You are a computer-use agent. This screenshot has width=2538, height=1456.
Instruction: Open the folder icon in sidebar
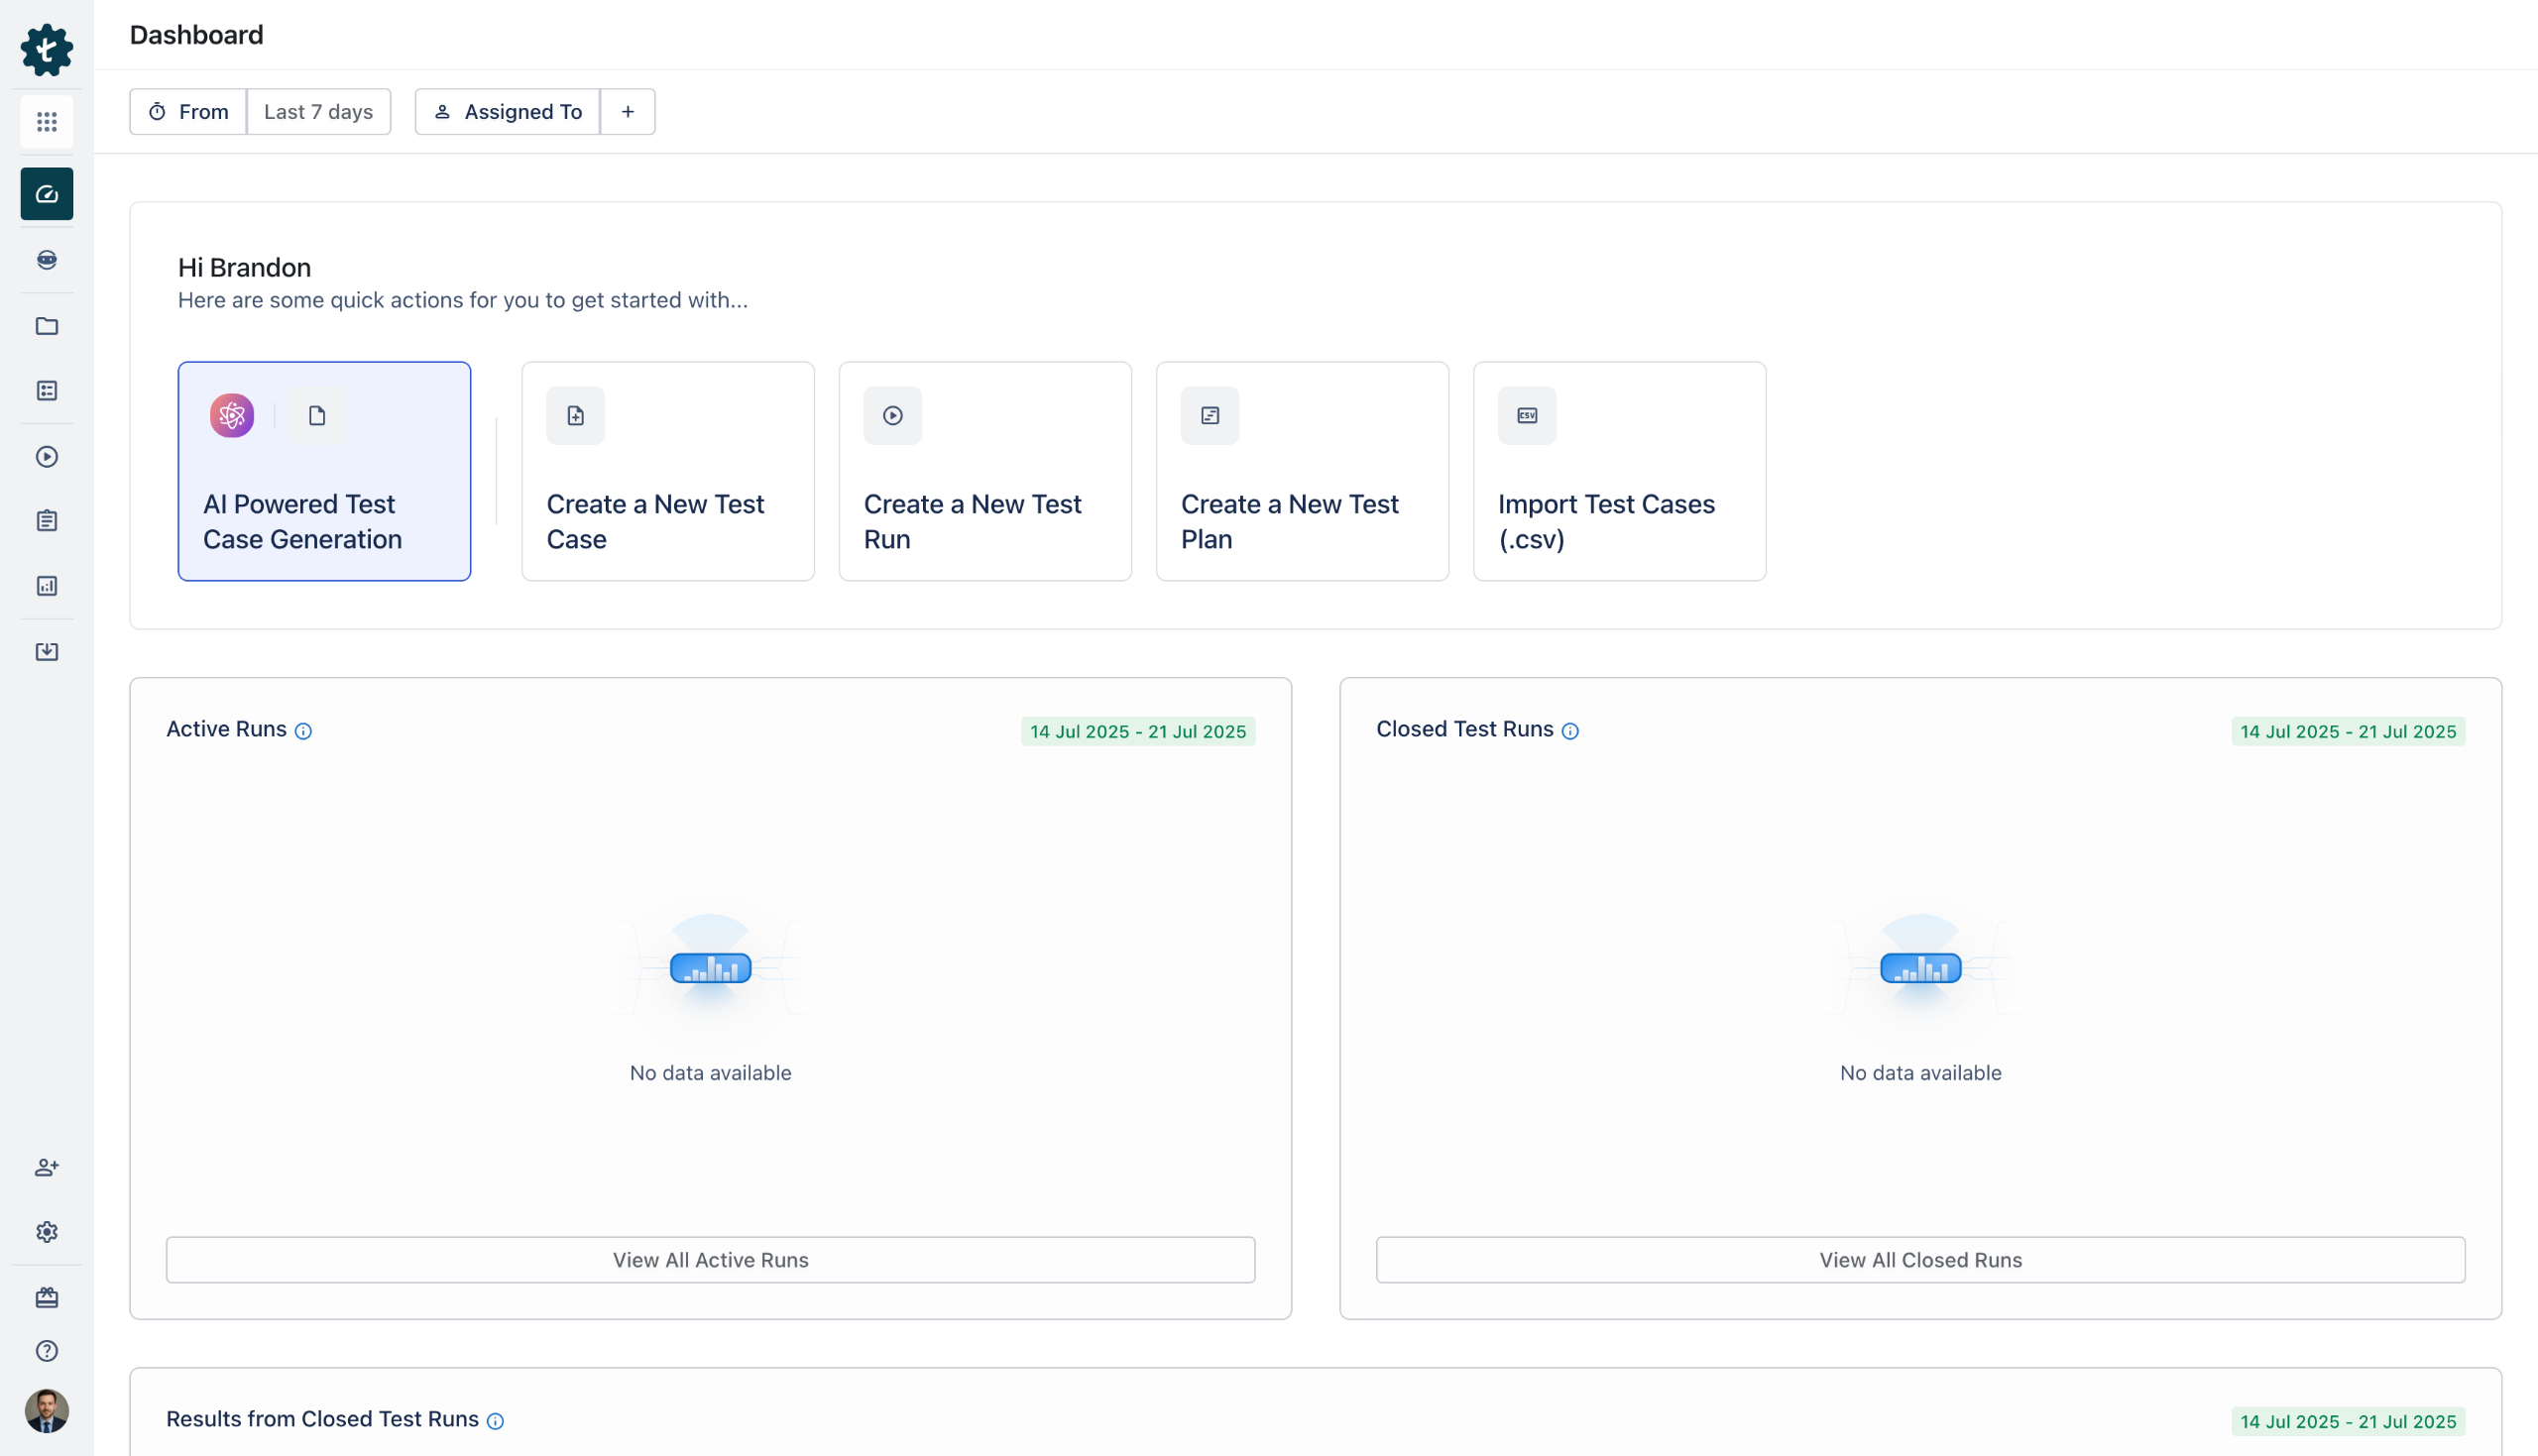(x=47, y=326)
